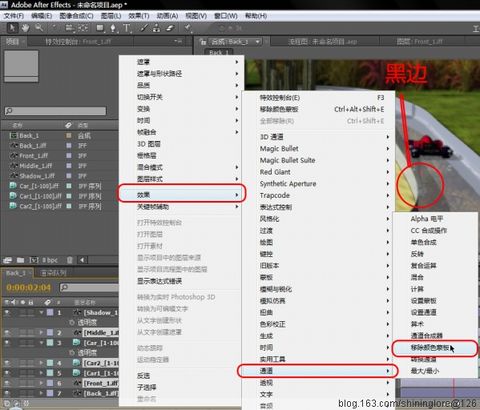Collapse layer 3 Car twirl arrow
The height and width of the screenshot is (410, 480).
coord(42,343)
